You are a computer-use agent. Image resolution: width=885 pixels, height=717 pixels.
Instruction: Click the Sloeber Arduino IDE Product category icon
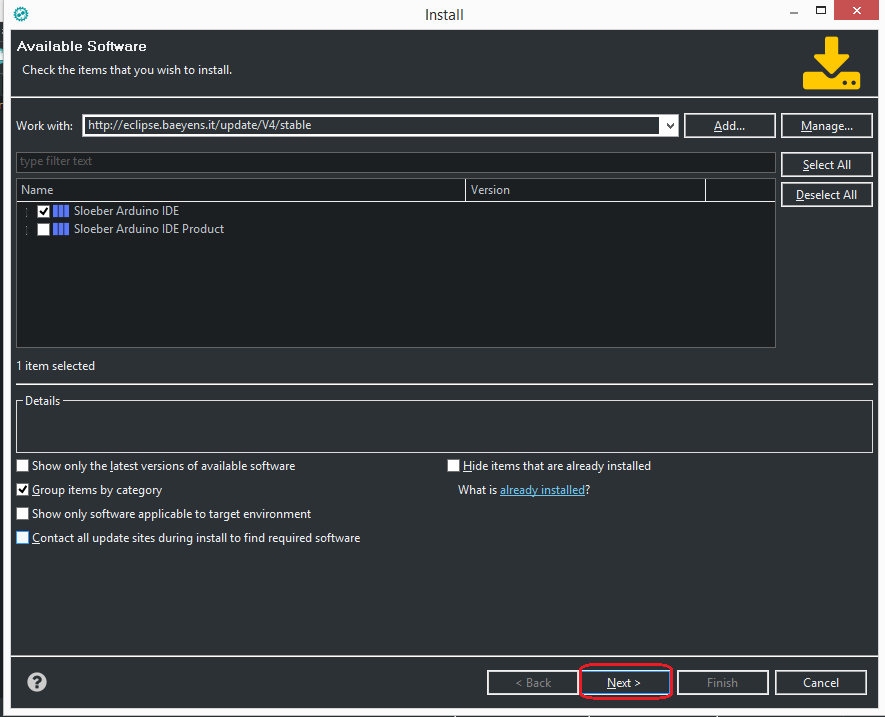(61, 229)
